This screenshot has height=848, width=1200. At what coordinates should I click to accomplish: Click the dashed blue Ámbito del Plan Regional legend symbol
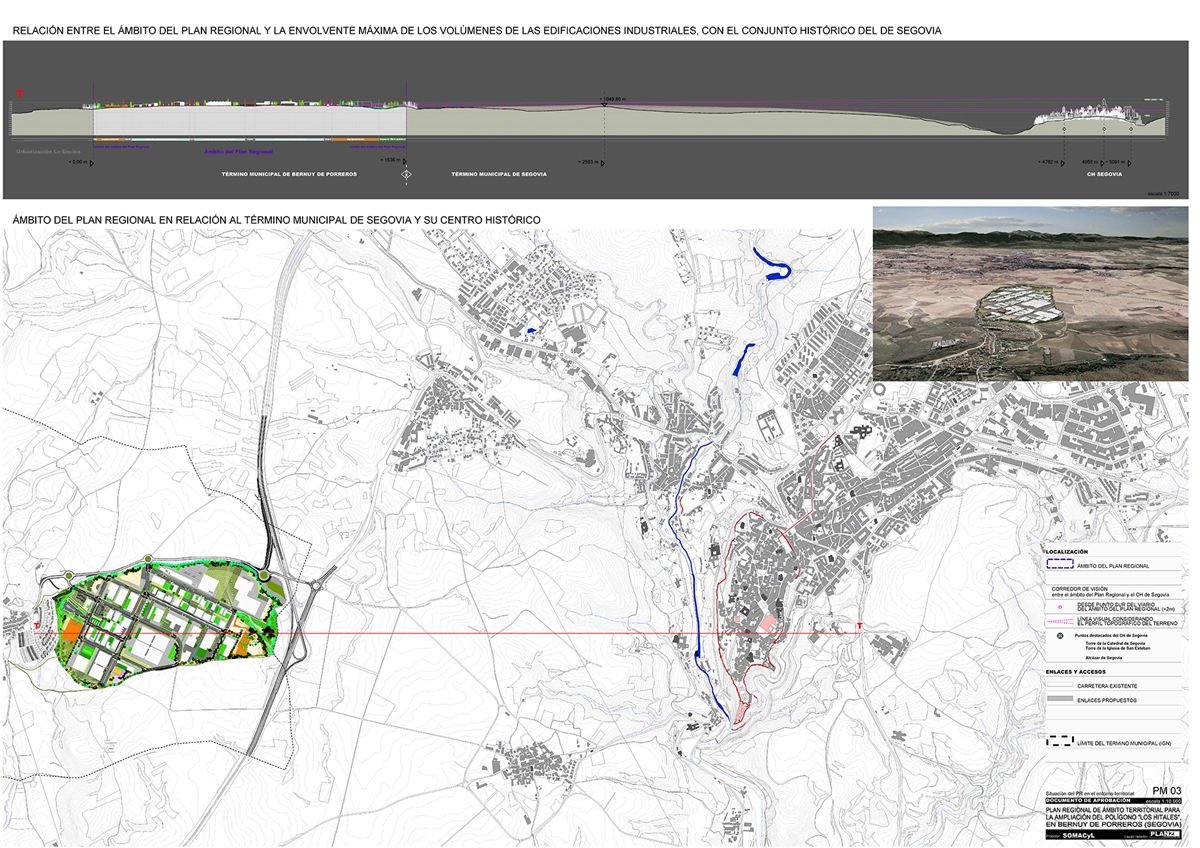1059,565
